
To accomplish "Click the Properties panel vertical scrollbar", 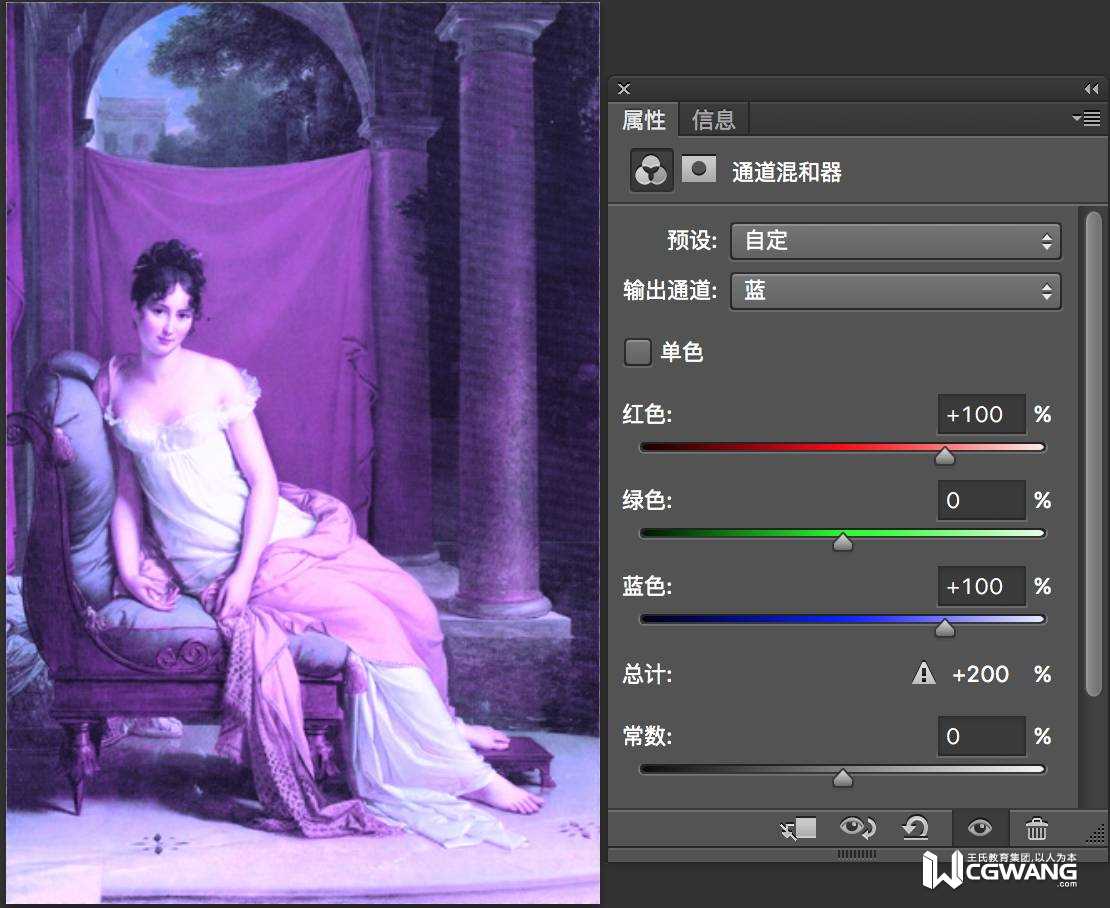I will [1093, 453].
